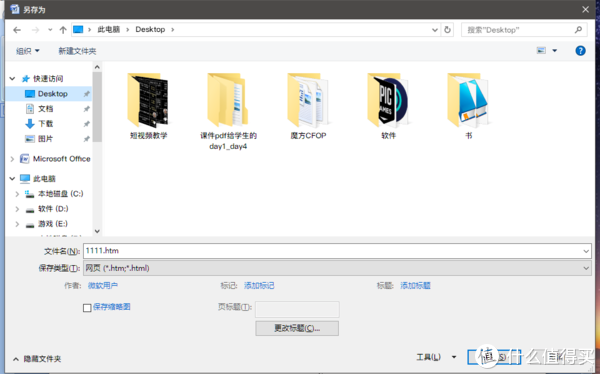Select the 软件 folder icon

coord(388,100)
